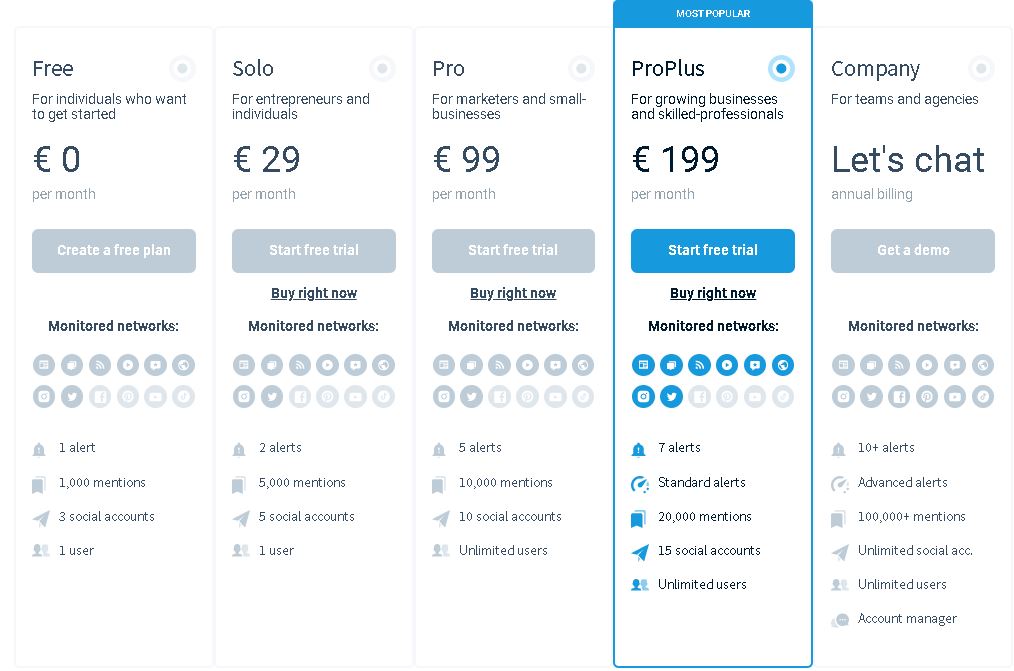
Task: Click the Pinterest icon in the Company plan
Action: (927, 396)
